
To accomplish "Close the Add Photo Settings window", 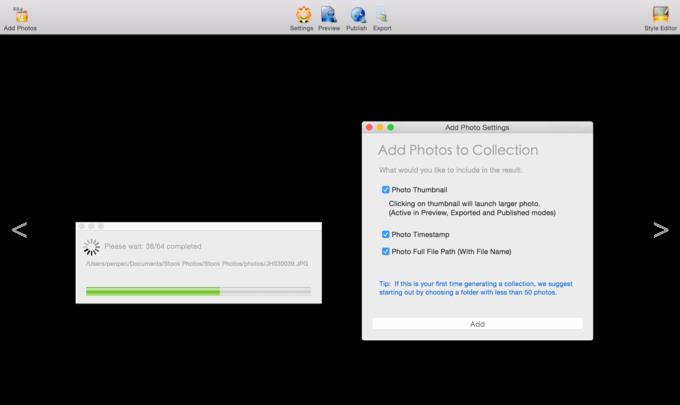I will (369, 127).
